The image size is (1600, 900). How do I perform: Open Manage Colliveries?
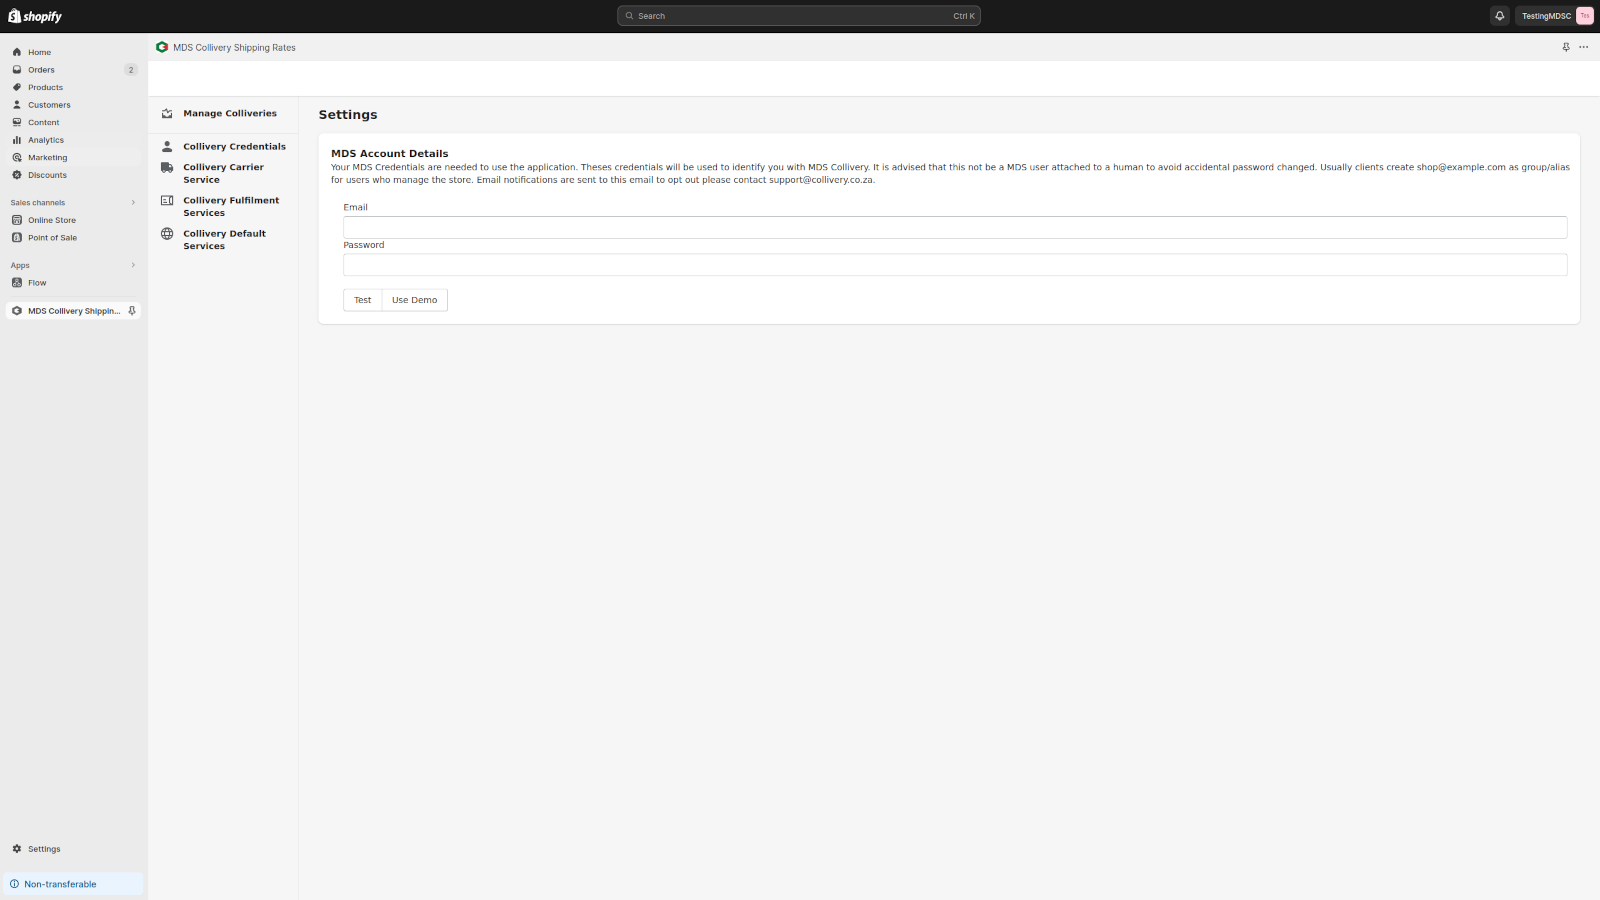click(x=230, y=114)
